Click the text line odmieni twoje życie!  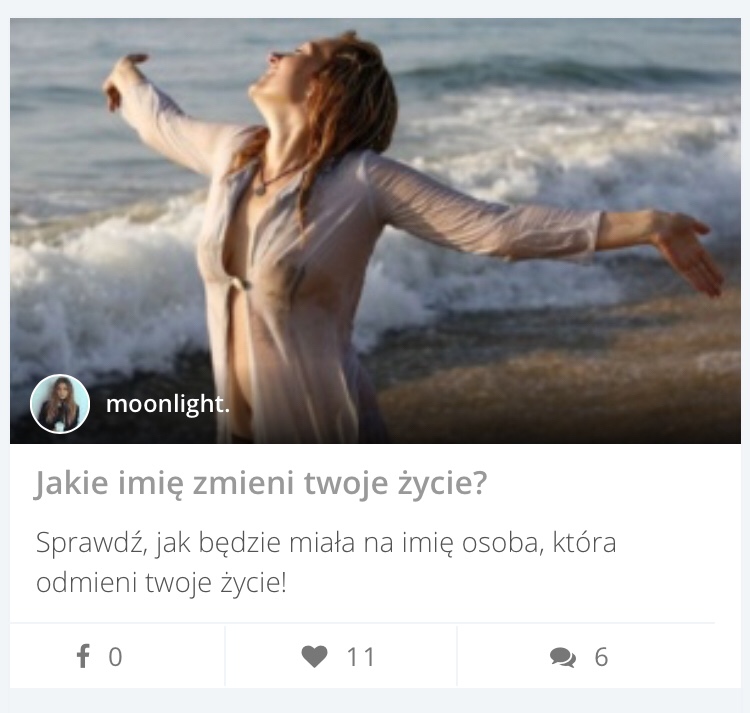pyautogui.click(x=161, y=583)
